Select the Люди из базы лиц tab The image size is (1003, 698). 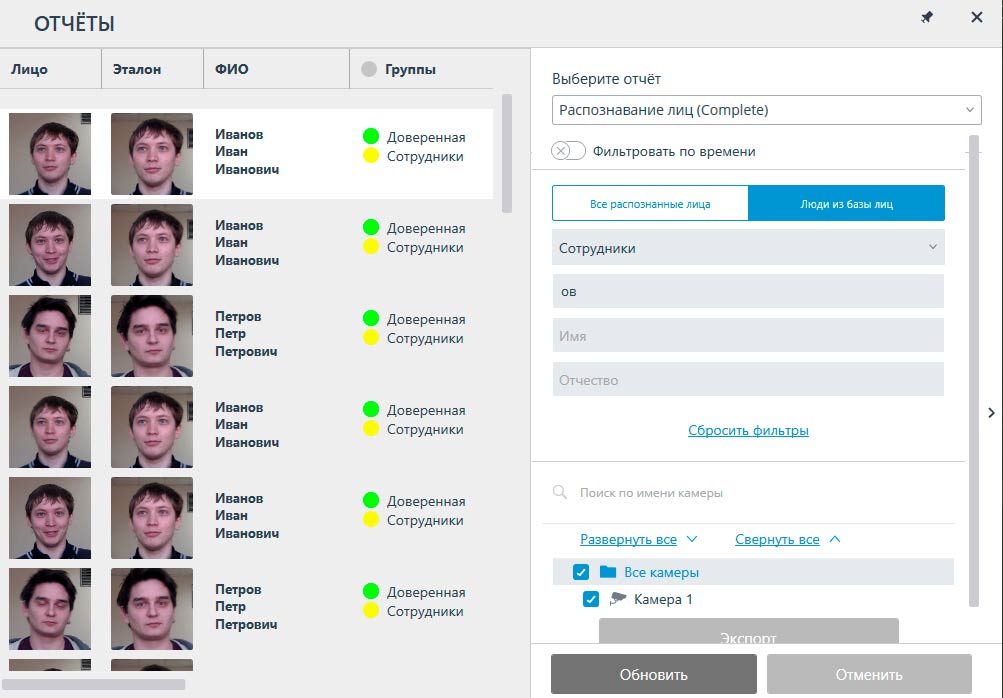click(x=846, y=204)
